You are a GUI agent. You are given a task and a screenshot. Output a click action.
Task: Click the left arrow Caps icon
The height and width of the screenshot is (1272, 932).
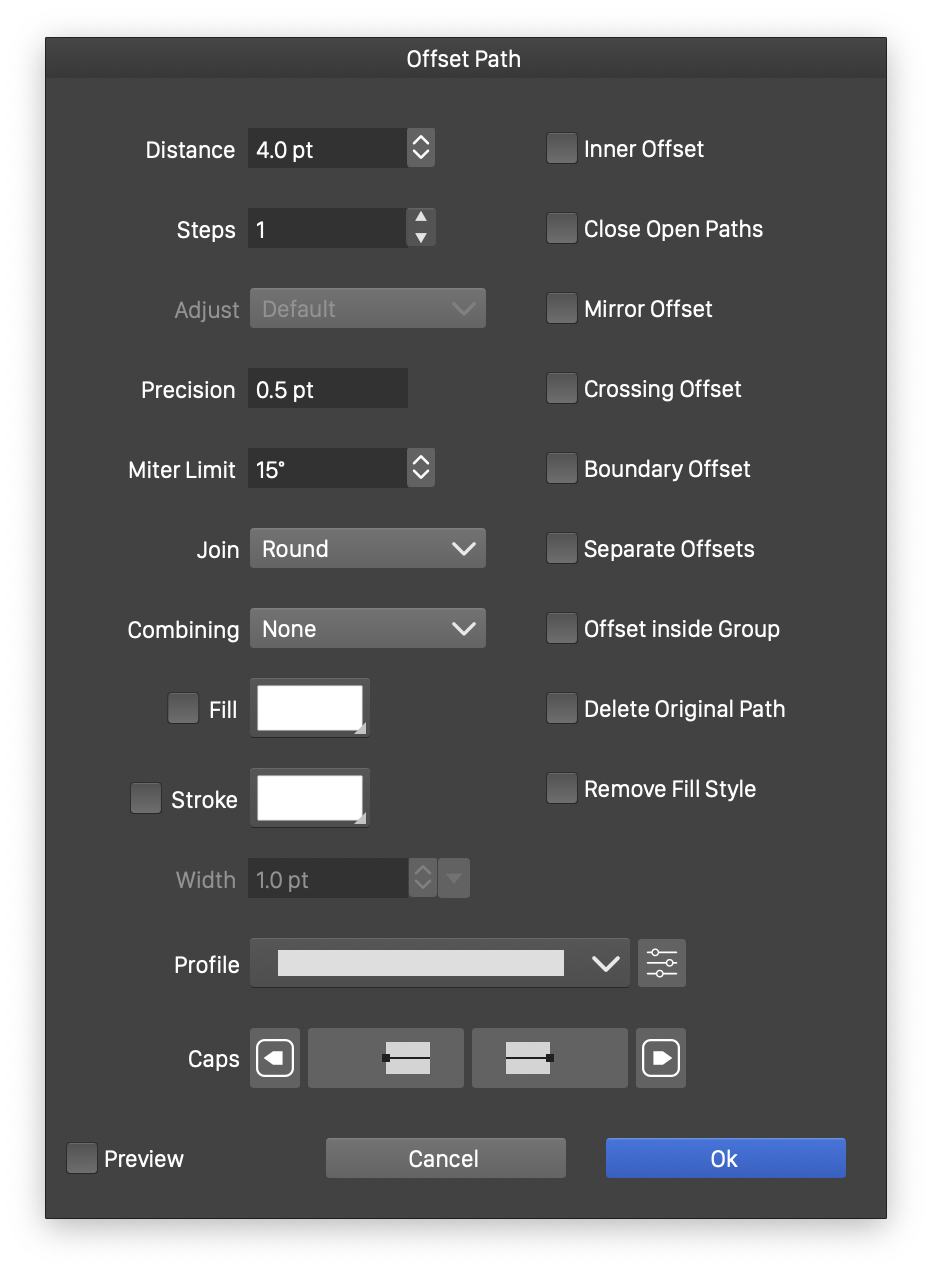(274, 1058)
